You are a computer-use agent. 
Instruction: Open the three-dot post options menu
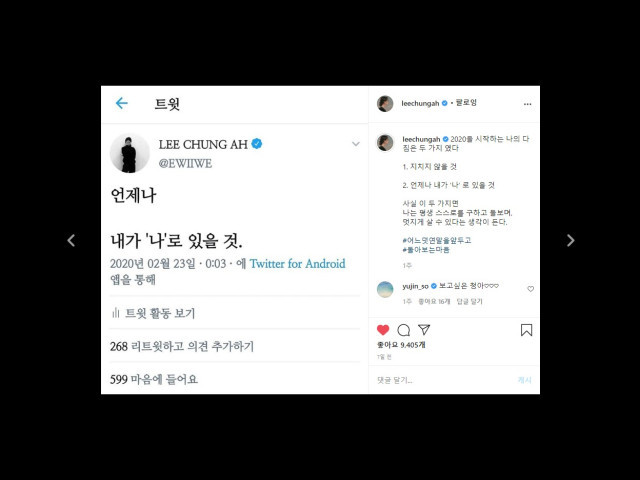pyautogui.click(x=527, y=104)
